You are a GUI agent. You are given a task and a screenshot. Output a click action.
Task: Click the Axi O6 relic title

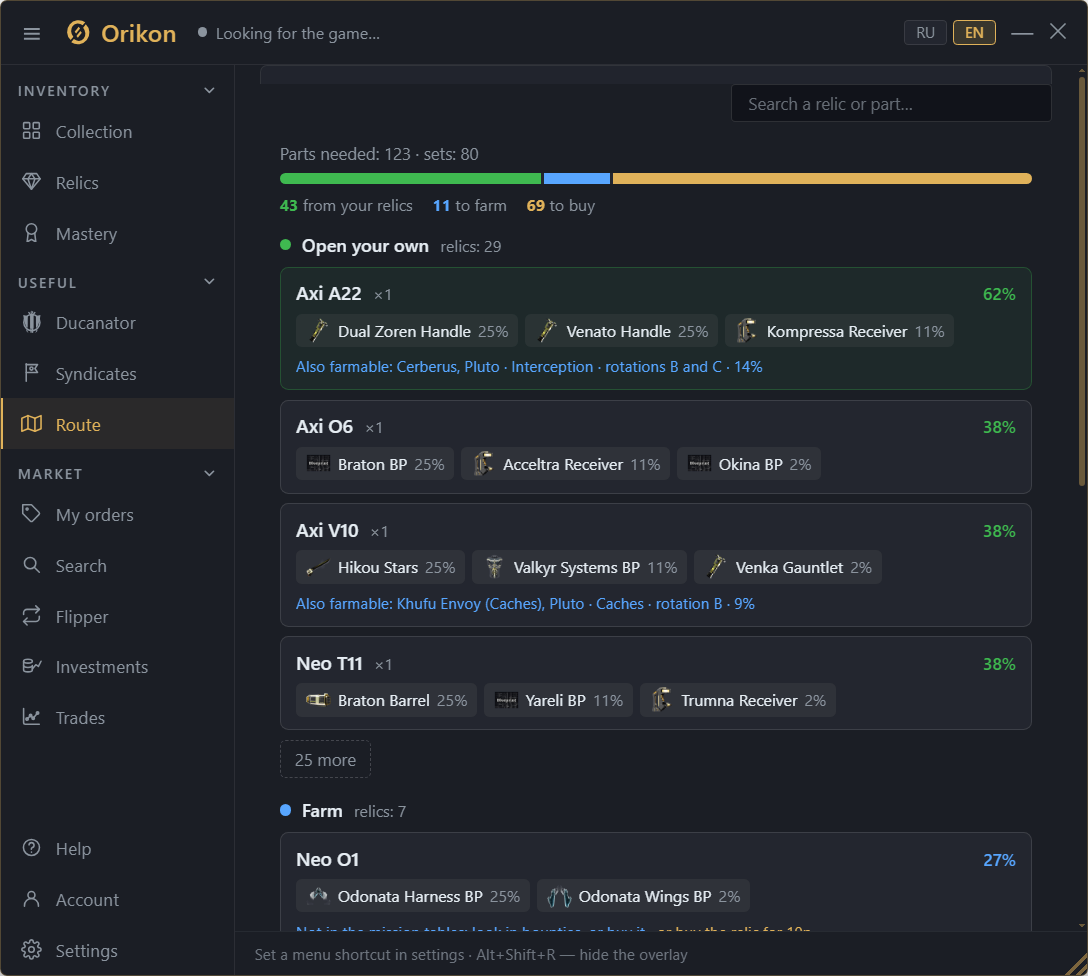324,427
